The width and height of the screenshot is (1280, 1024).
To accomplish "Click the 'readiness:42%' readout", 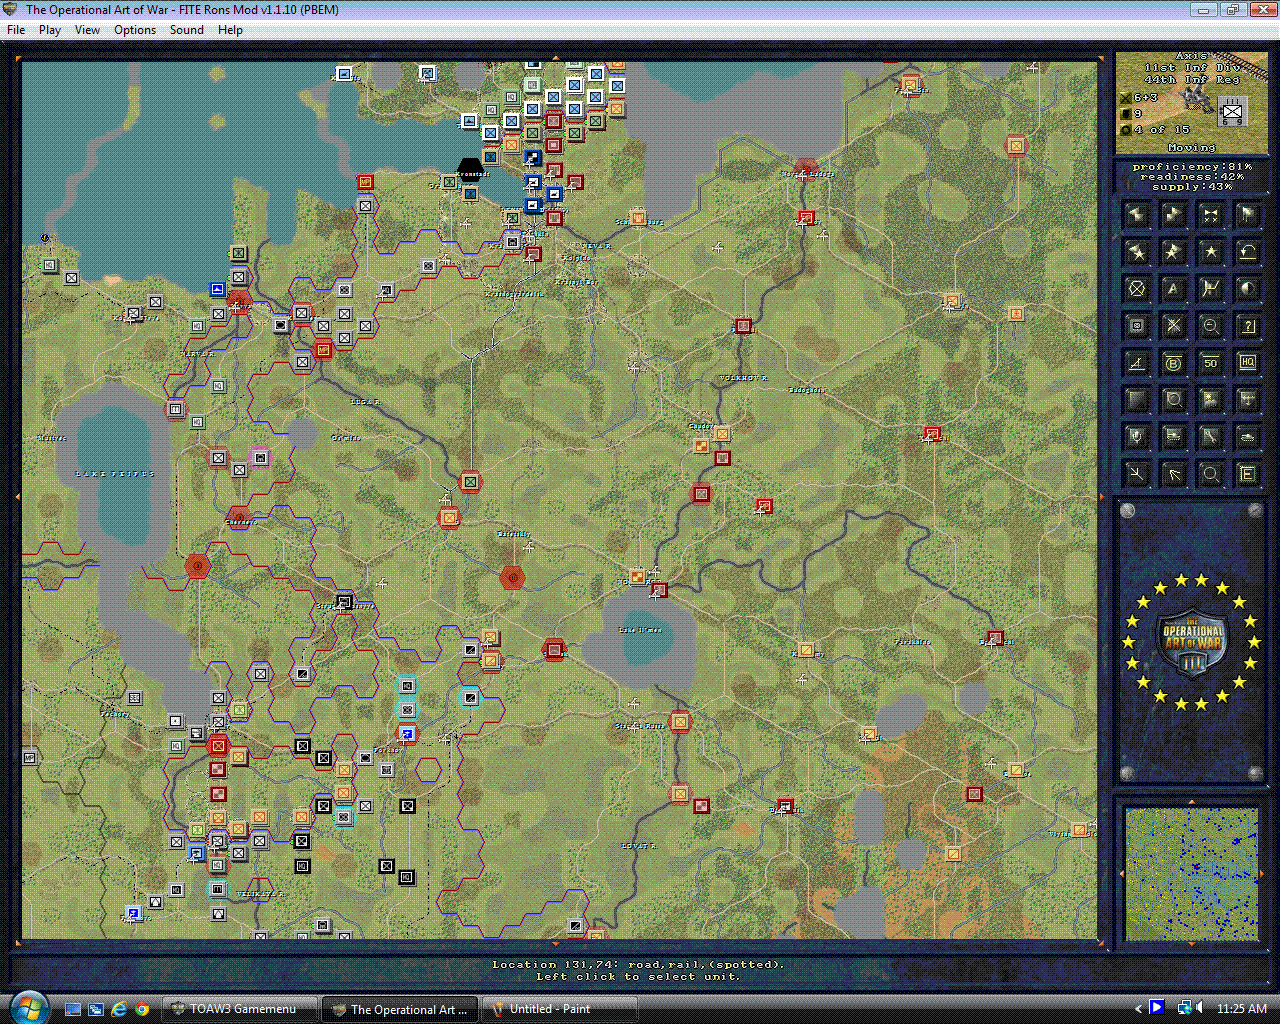I will click(x=1191, y=177).
